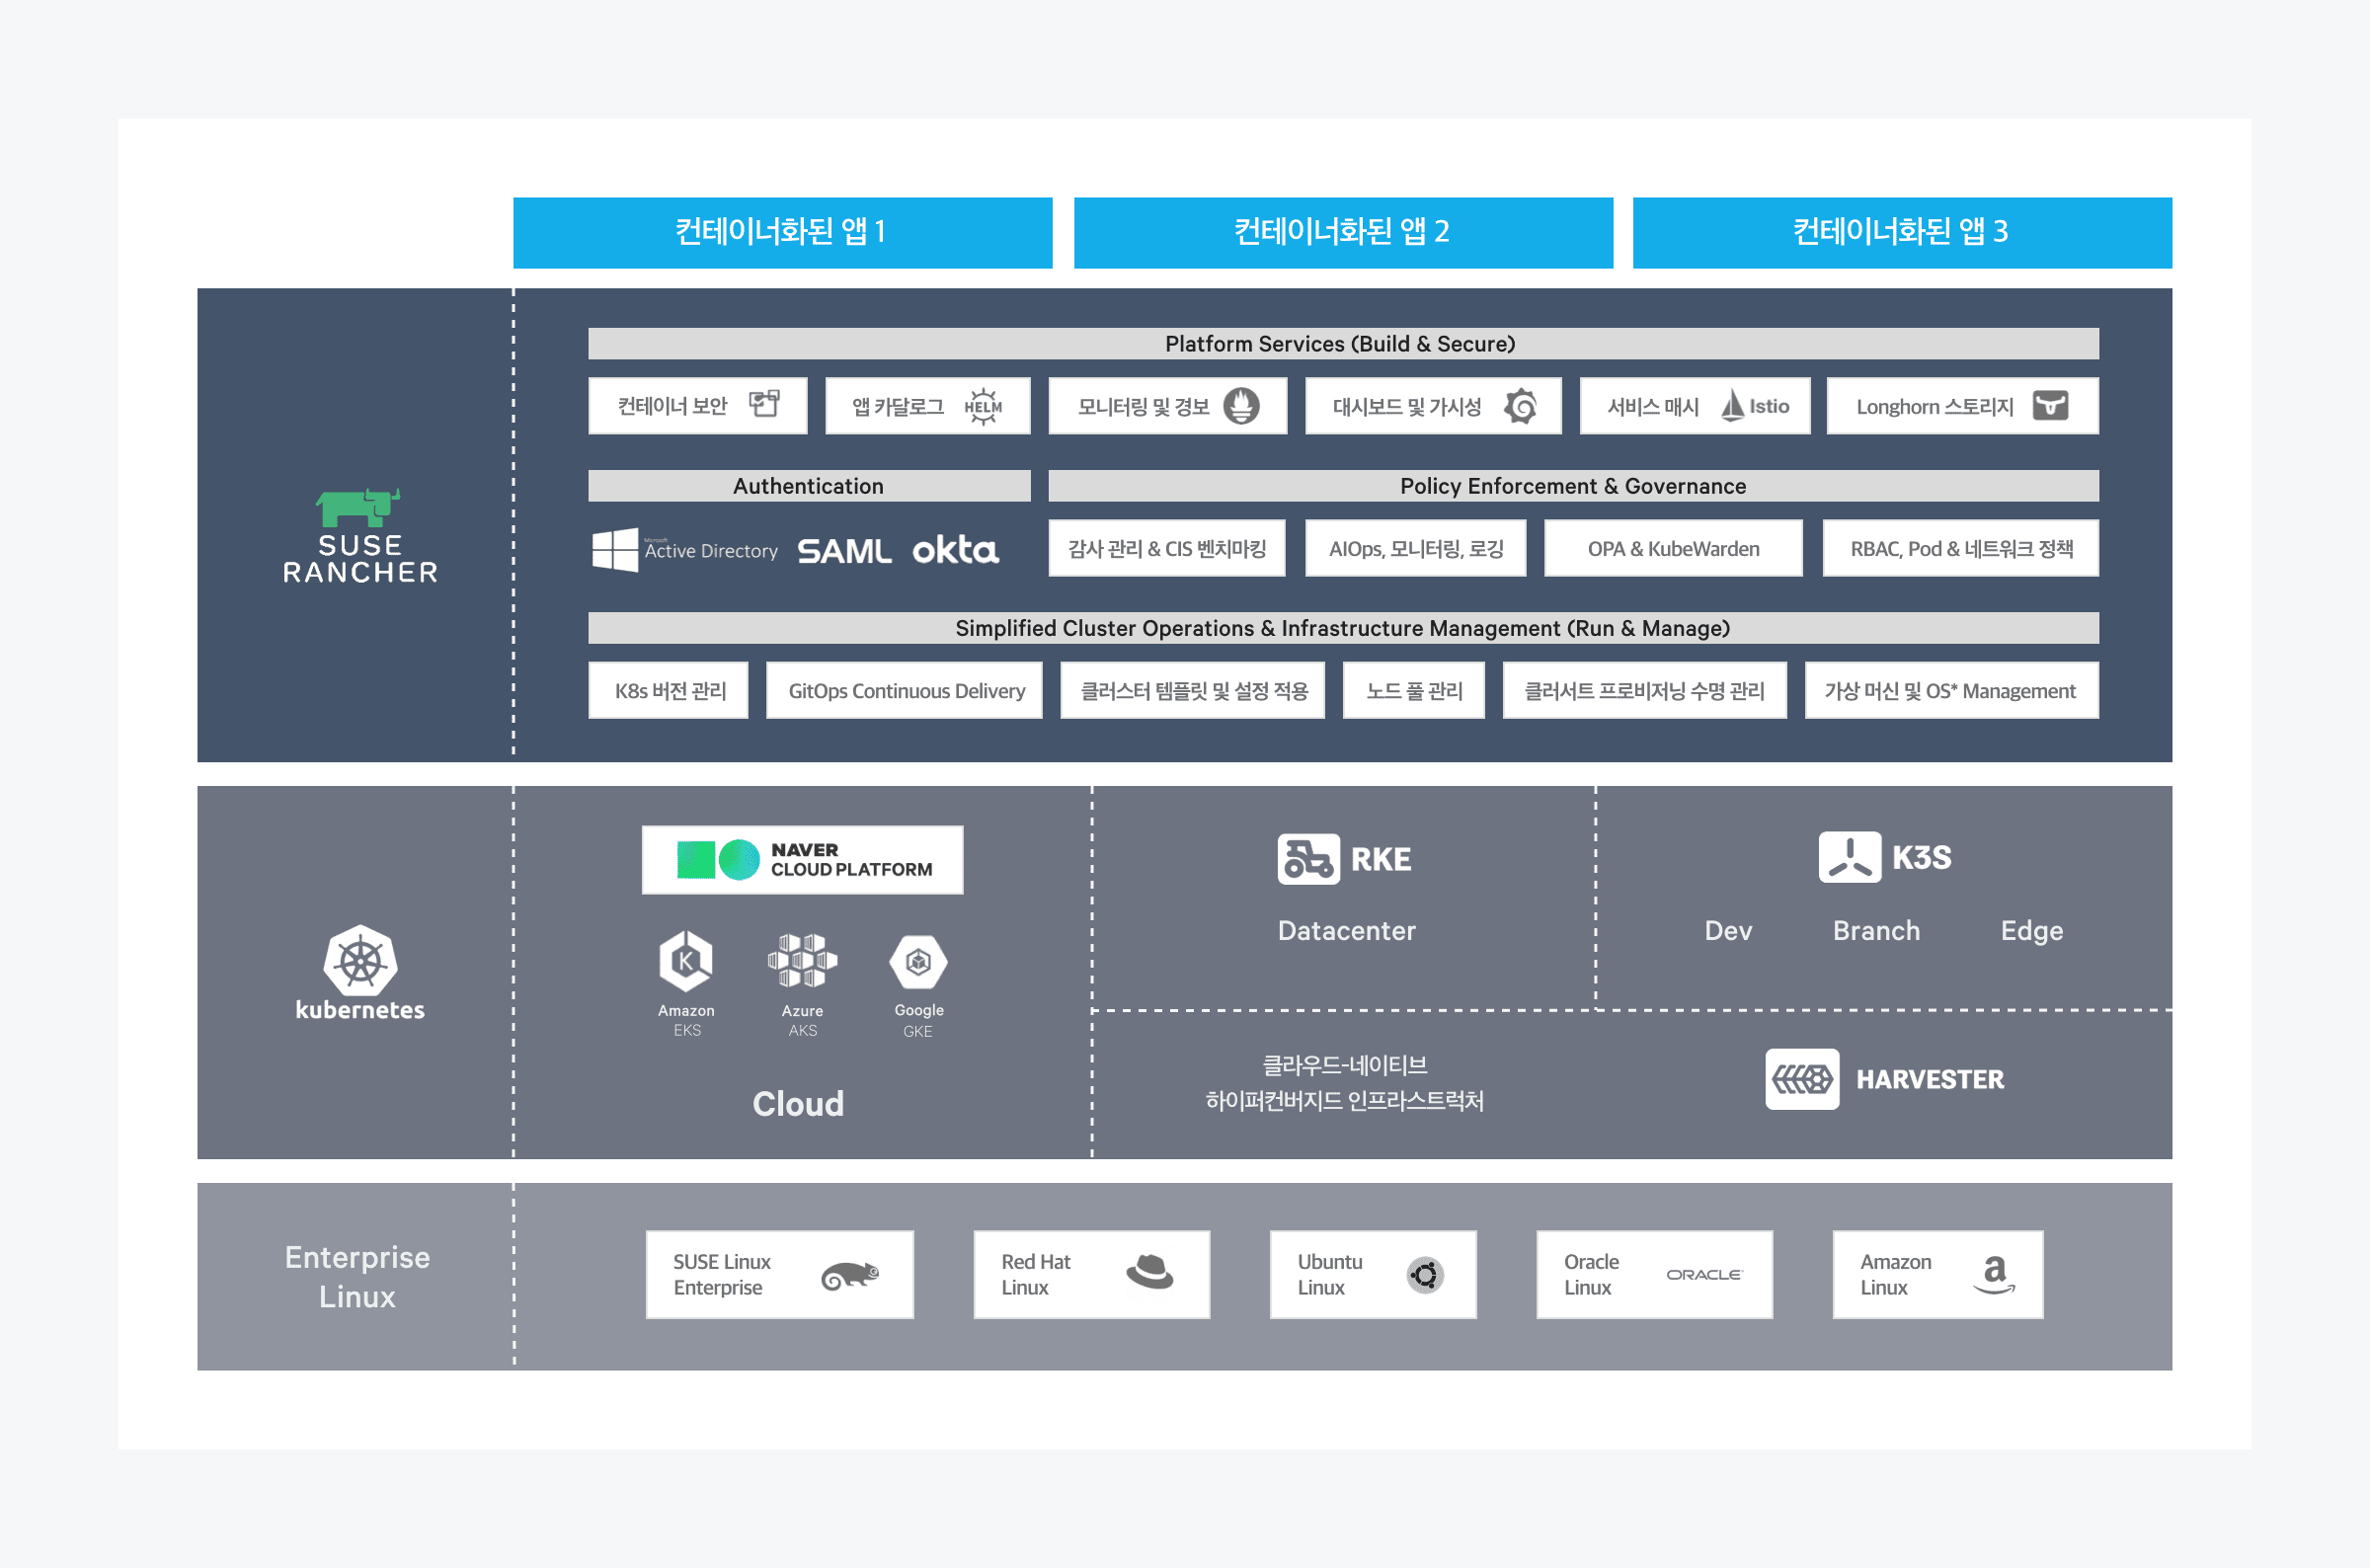Click the Prometheus icon next to 모니터링 및 경보
Screen dimensions: 2370x1568
click(1241, 406)
